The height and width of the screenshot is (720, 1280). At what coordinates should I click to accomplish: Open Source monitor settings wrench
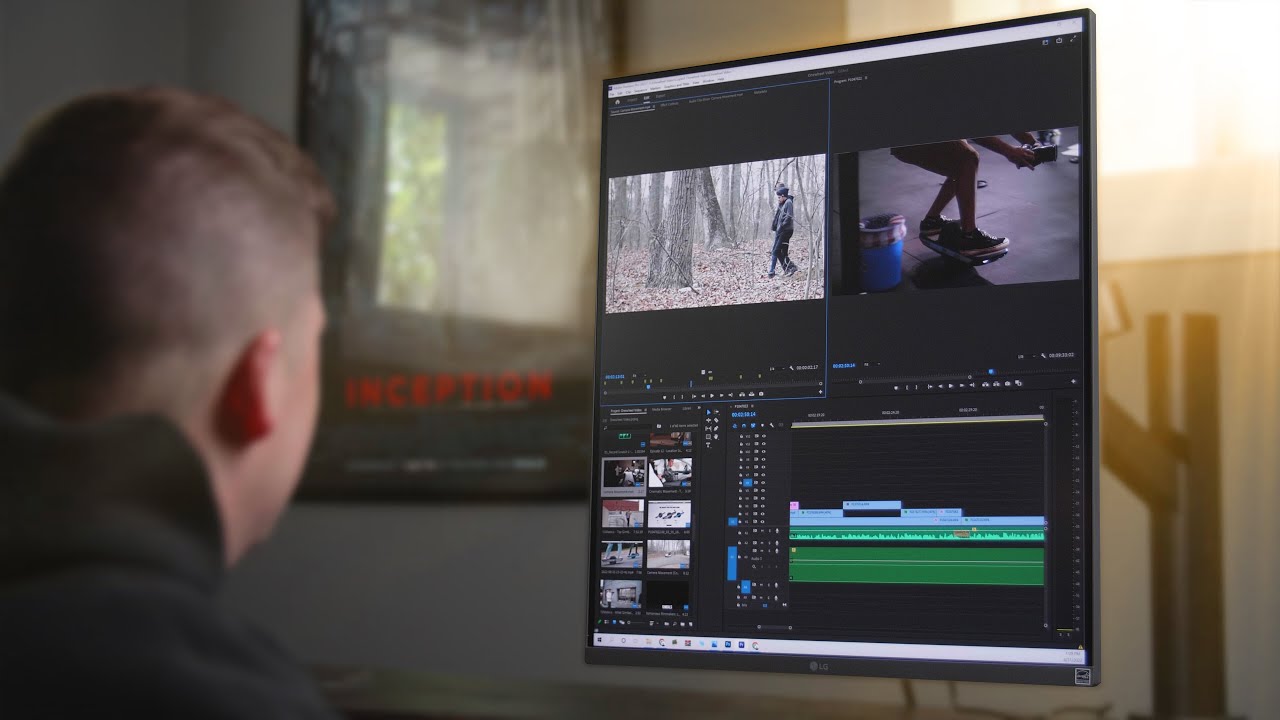click(x=791, y=368)
